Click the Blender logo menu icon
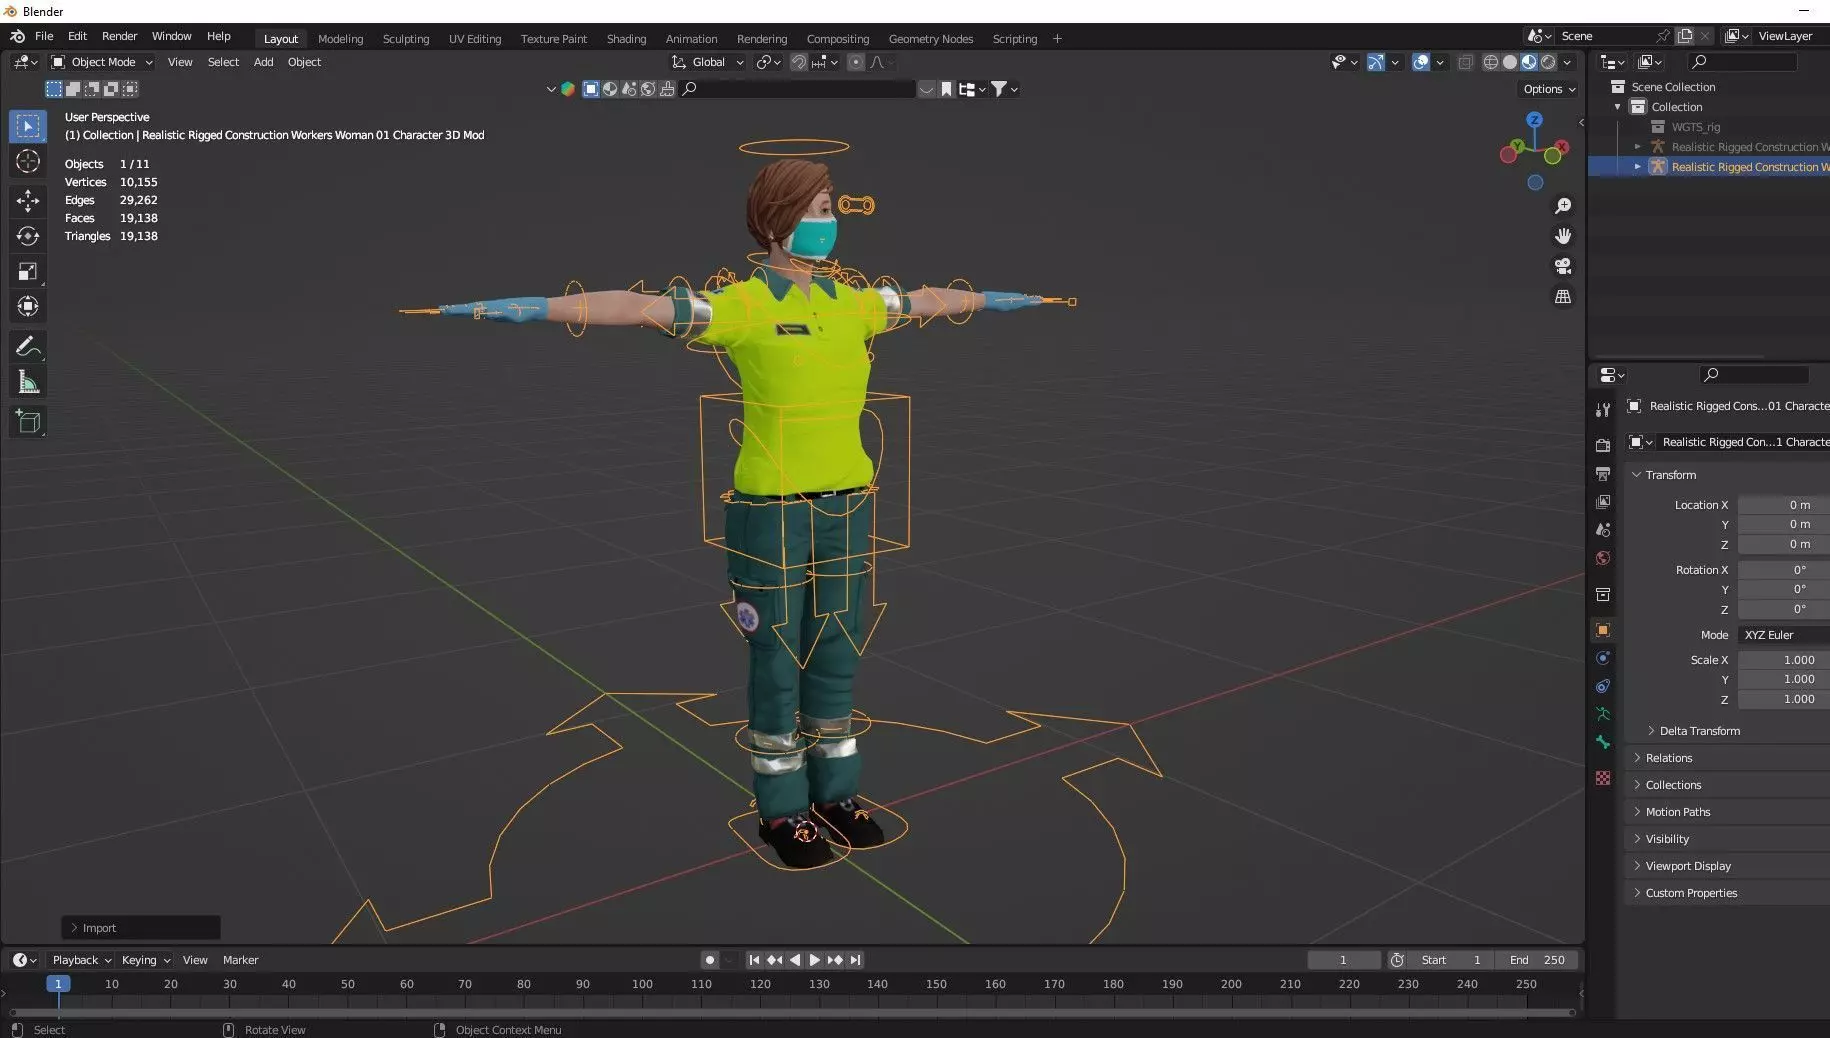This screenshot has height=1038, width=1830. click(x=17, y=36)
